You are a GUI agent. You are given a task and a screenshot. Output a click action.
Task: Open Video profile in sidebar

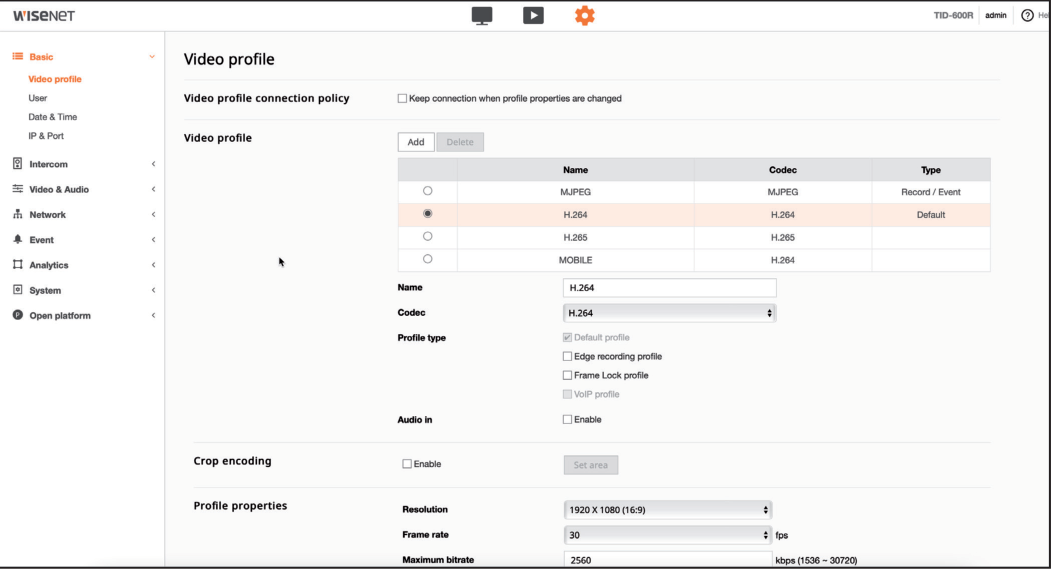(x=55, y=79)
